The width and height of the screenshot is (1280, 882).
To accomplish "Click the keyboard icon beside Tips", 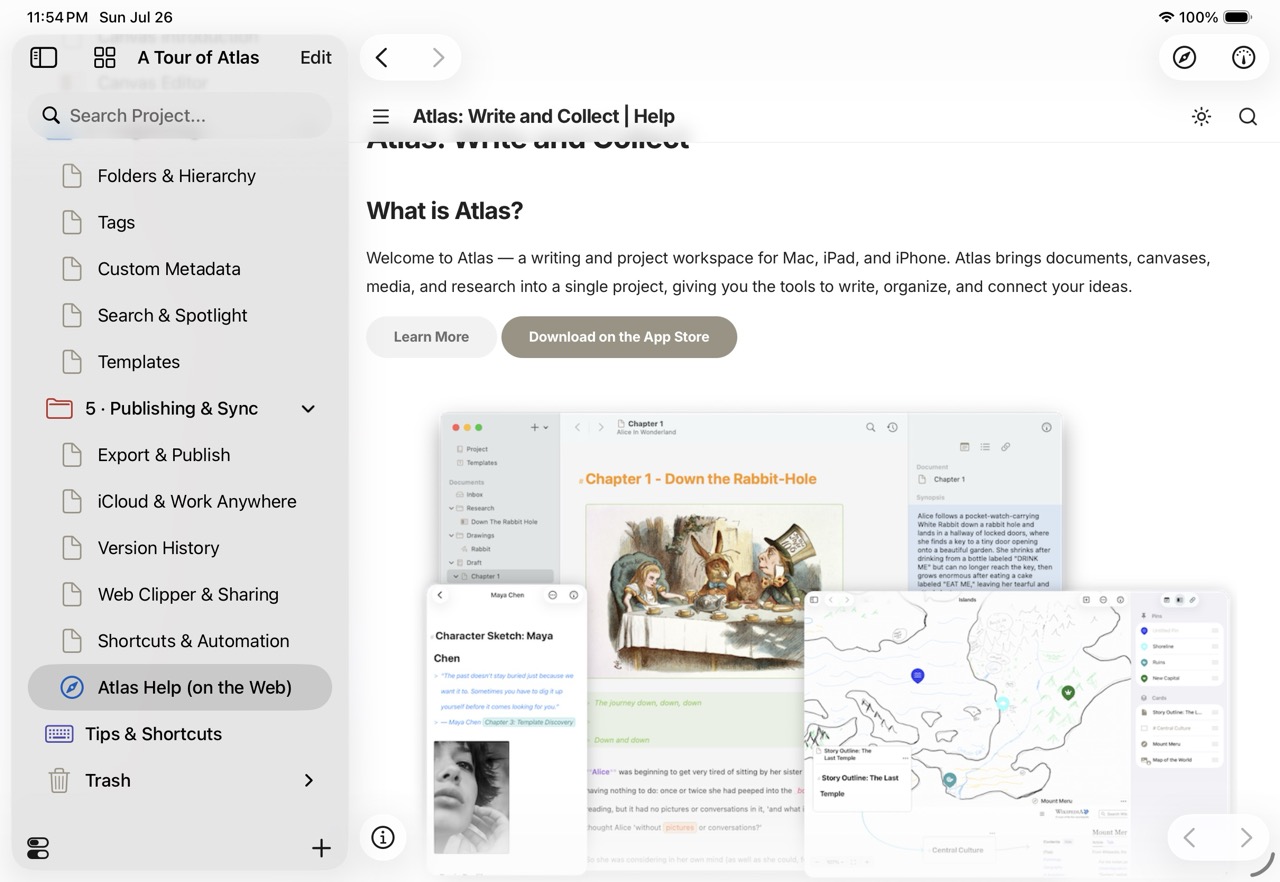I will point(59,734).
